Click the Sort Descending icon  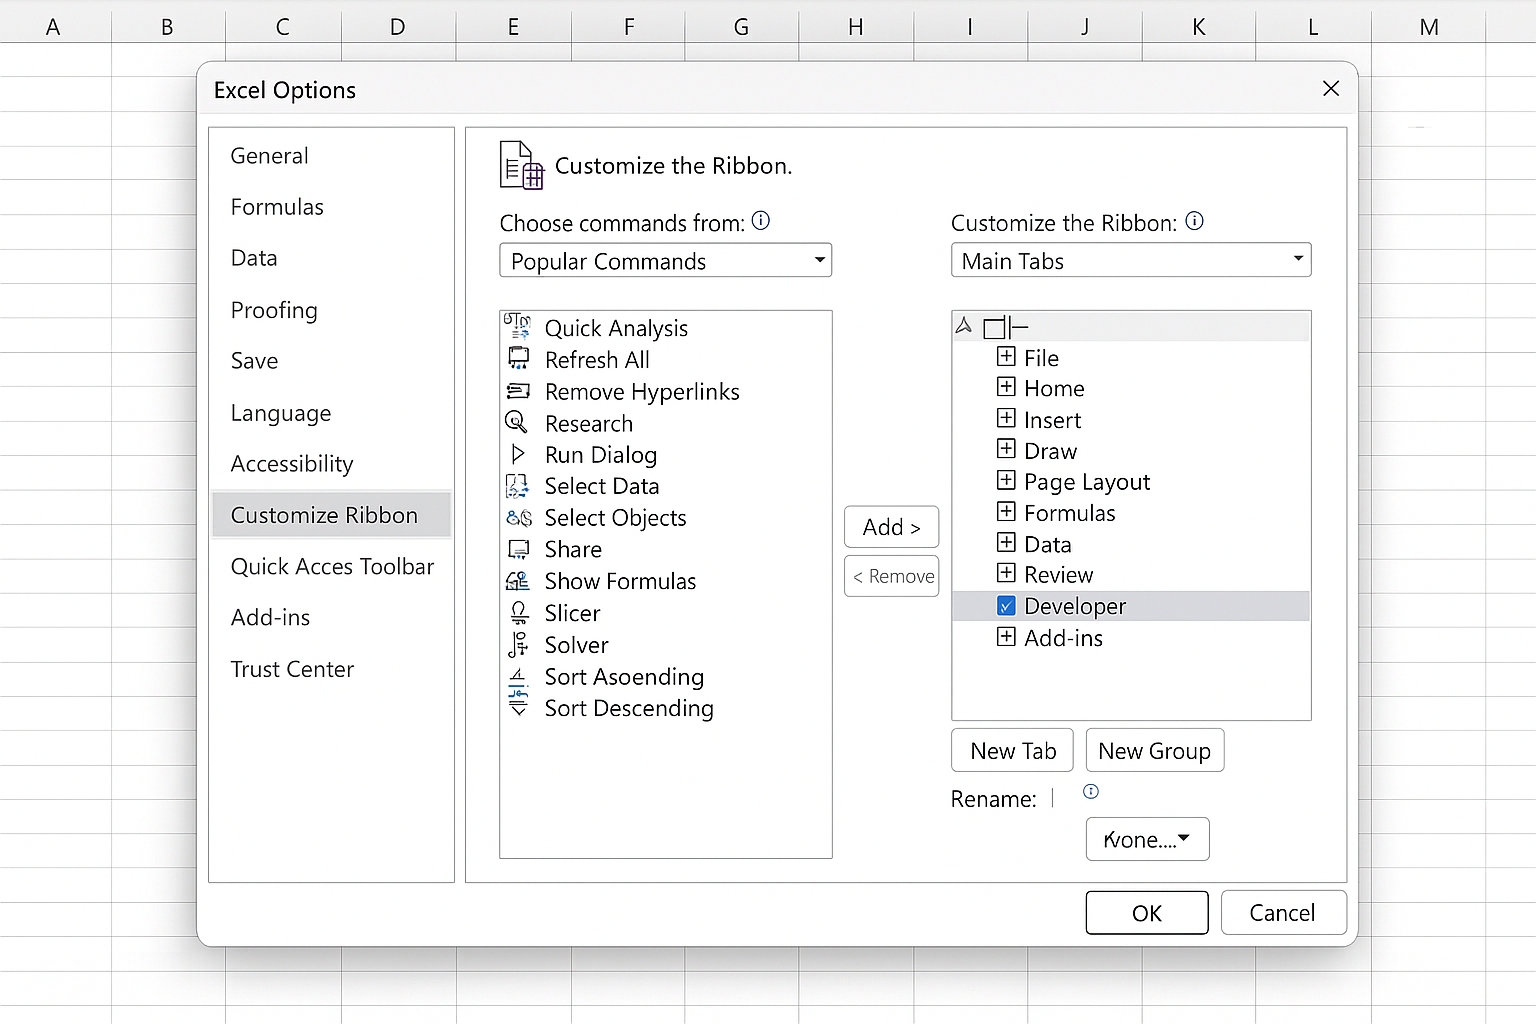pyautogui.click(x=518, y=704)
